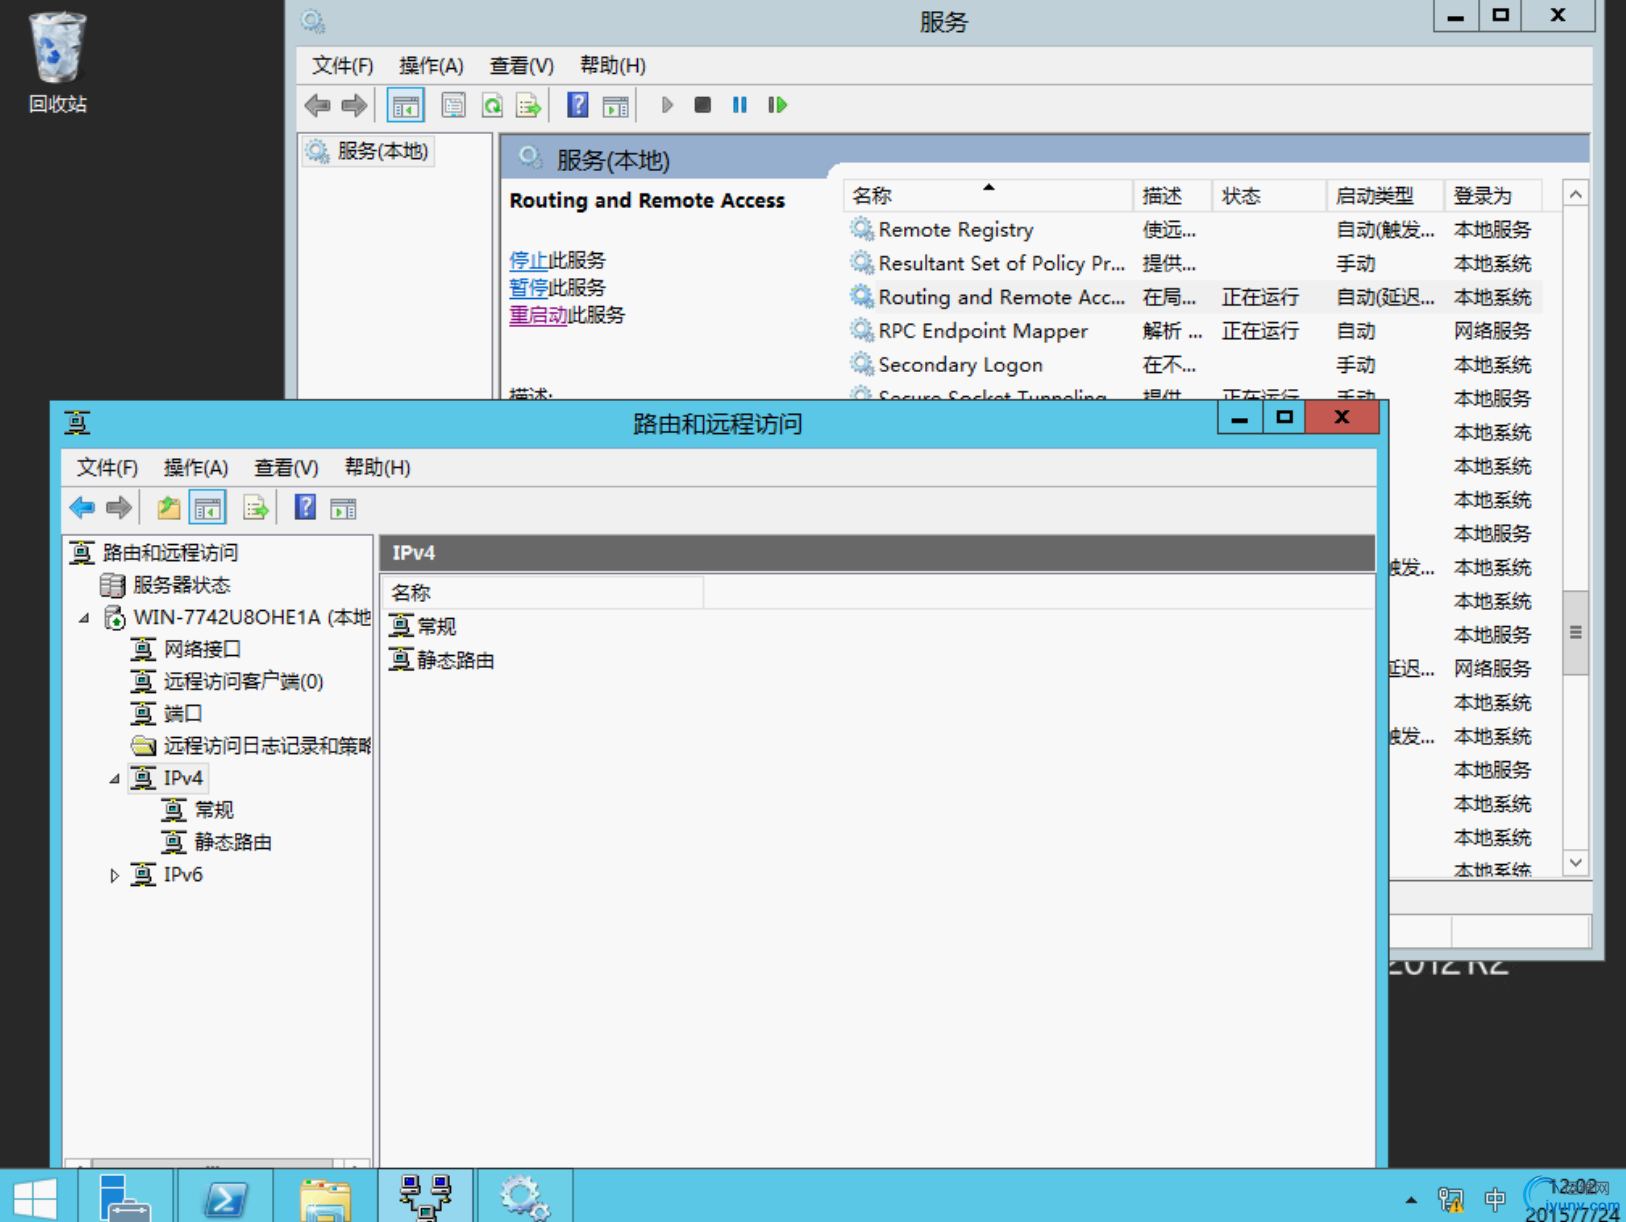1626x1222 pixels.
Task: Select 远程访问客户端(0) tree item
Action: (x=243, y=681)
